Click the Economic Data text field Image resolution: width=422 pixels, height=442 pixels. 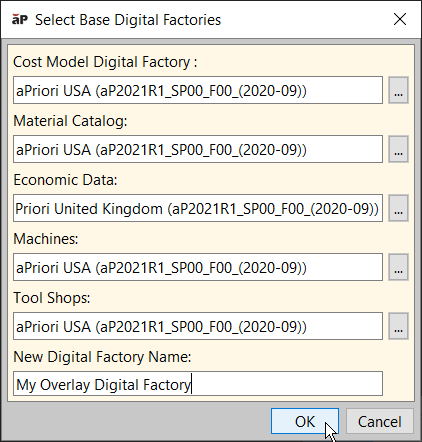(x=198, y=208)
